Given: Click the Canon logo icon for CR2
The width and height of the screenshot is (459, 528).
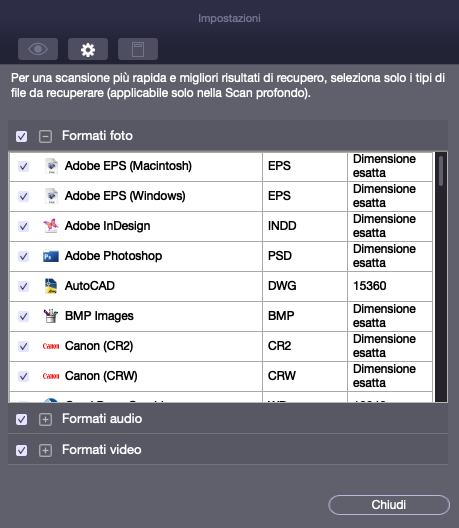Looking at the screenshot, I should pyautogui.click(x=51, y=346).
